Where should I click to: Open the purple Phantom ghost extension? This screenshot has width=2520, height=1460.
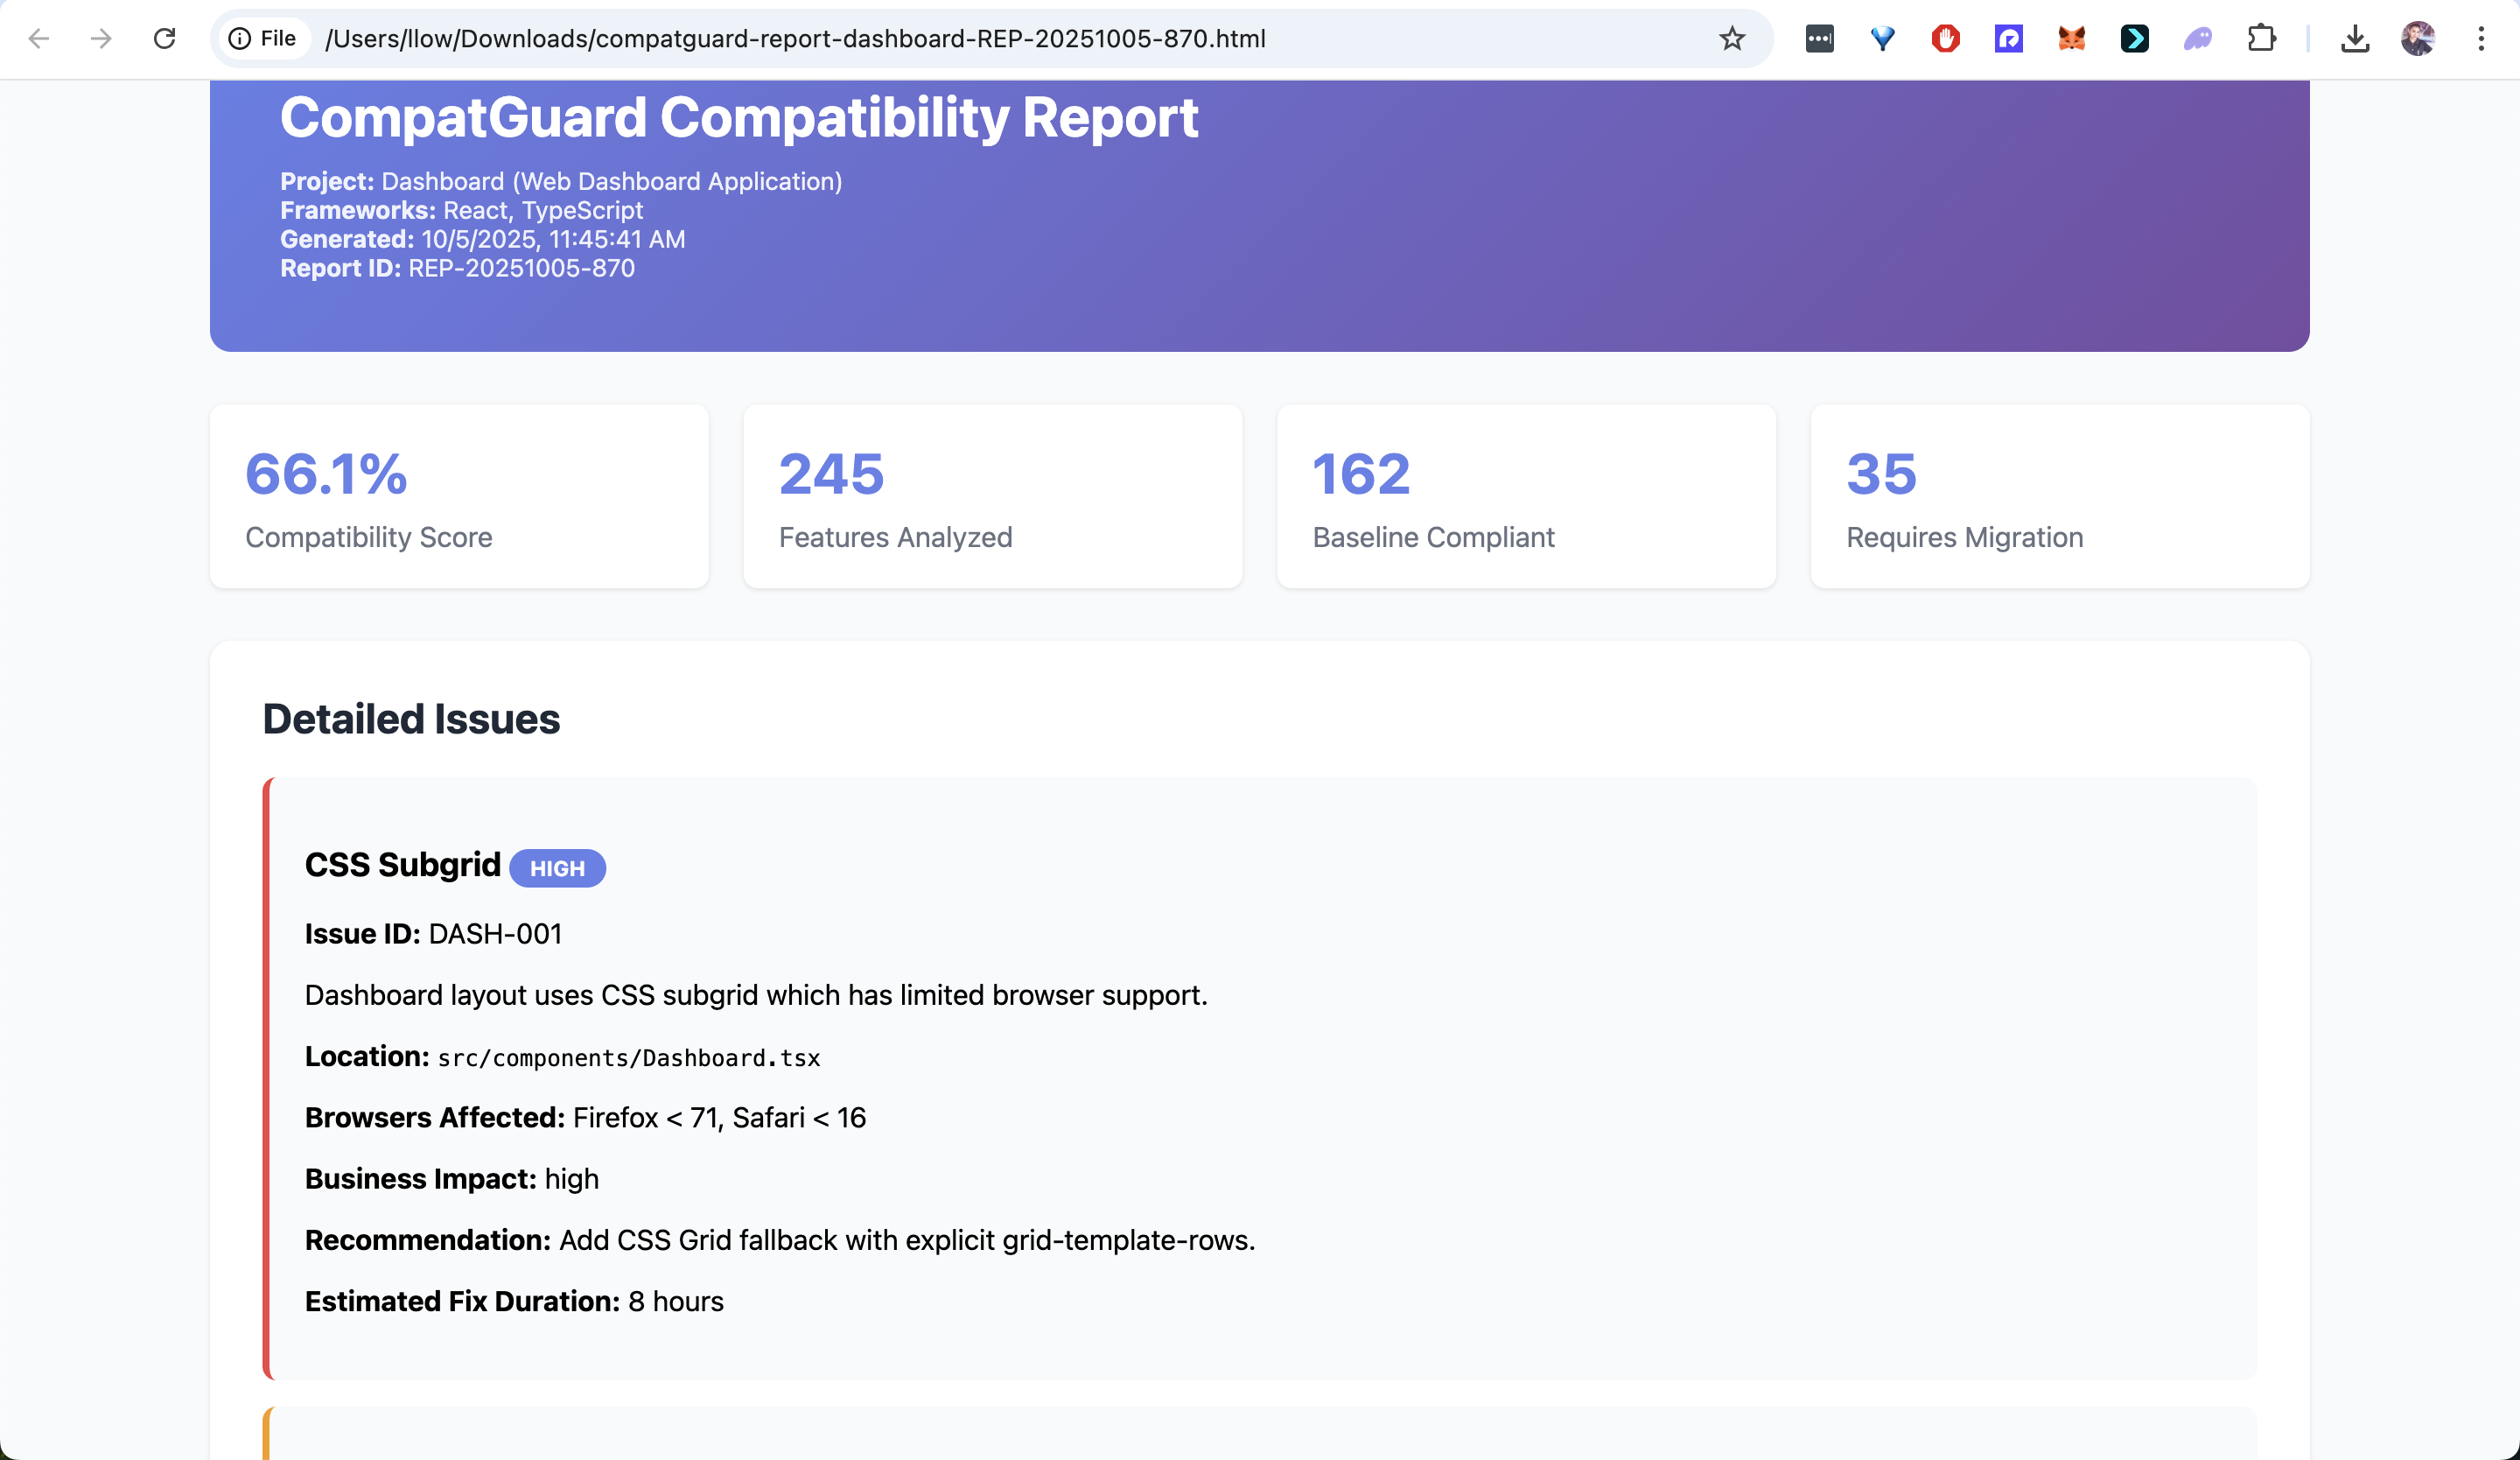click(2197, 39)
